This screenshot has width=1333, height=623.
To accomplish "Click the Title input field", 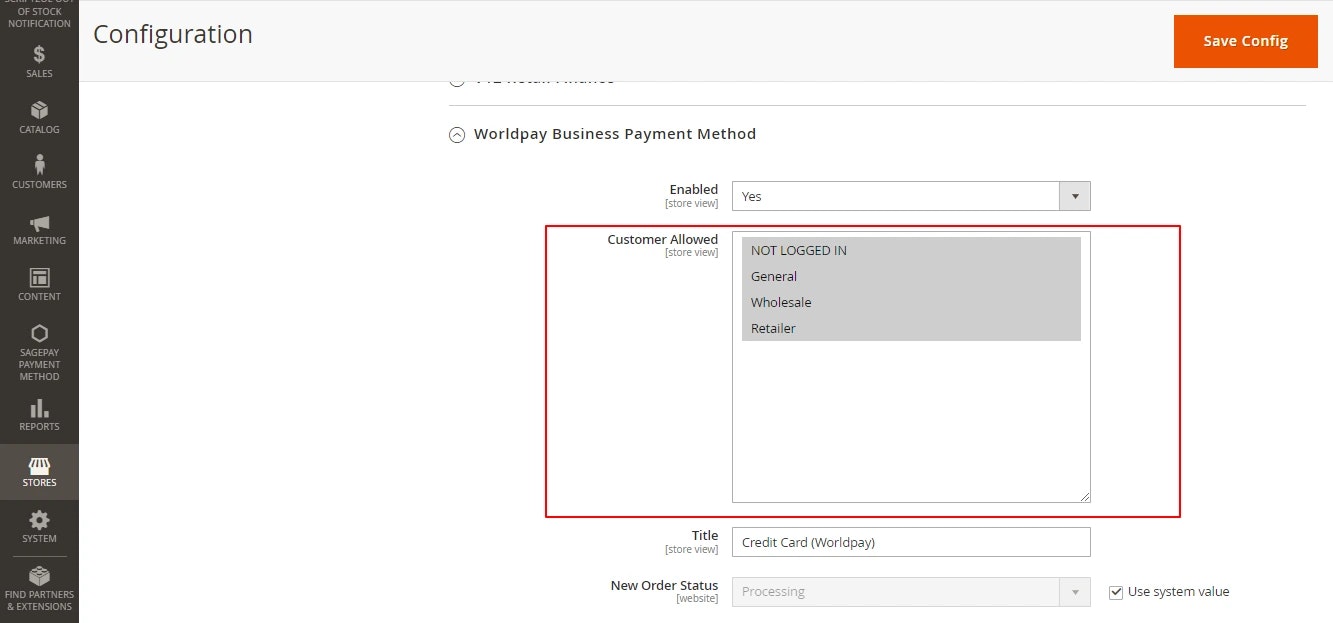I will (911, 542).
